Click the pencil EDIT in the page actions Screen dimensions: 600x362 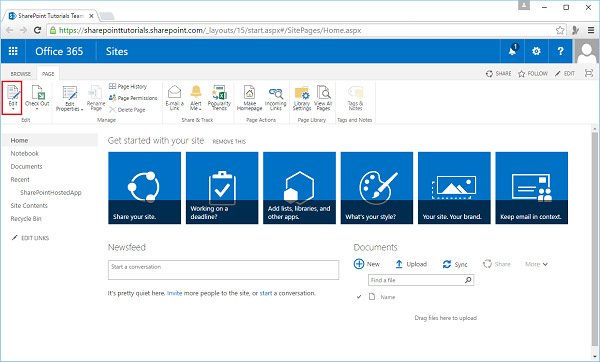pyautogui.click(x=565, y=73)
